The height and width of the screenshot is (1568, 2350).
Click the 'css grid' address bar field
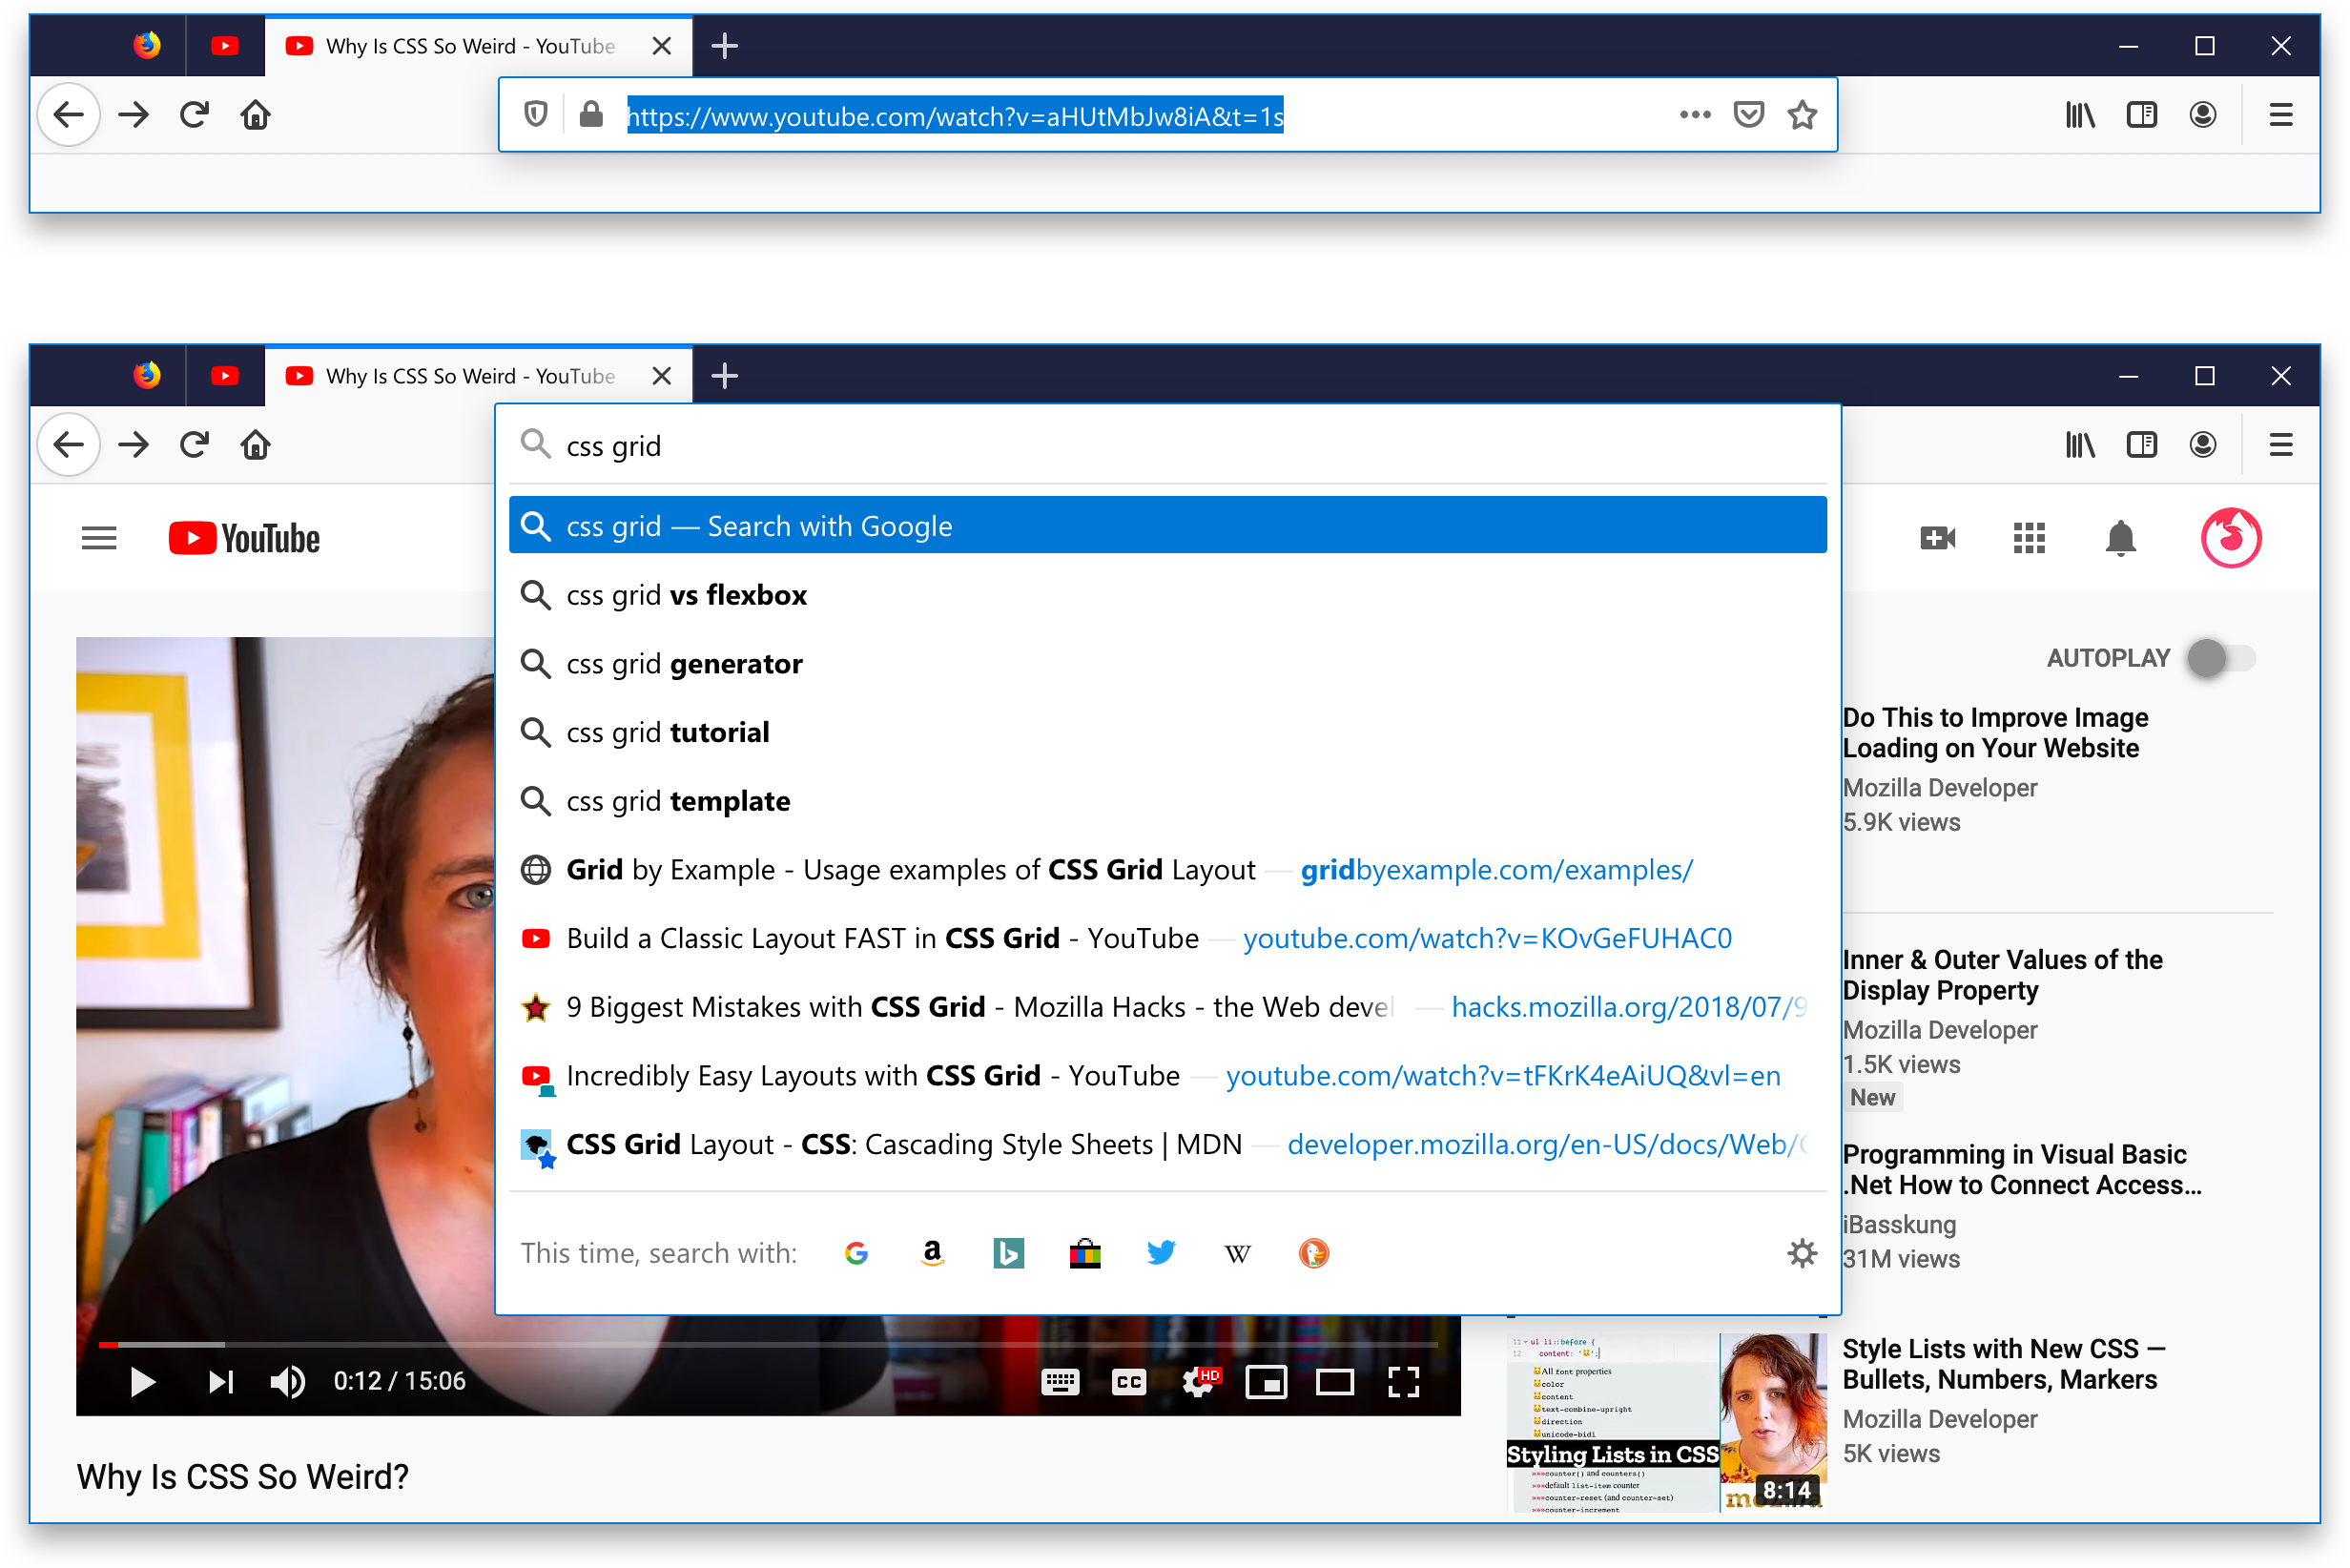click(x=1168, y=445)
